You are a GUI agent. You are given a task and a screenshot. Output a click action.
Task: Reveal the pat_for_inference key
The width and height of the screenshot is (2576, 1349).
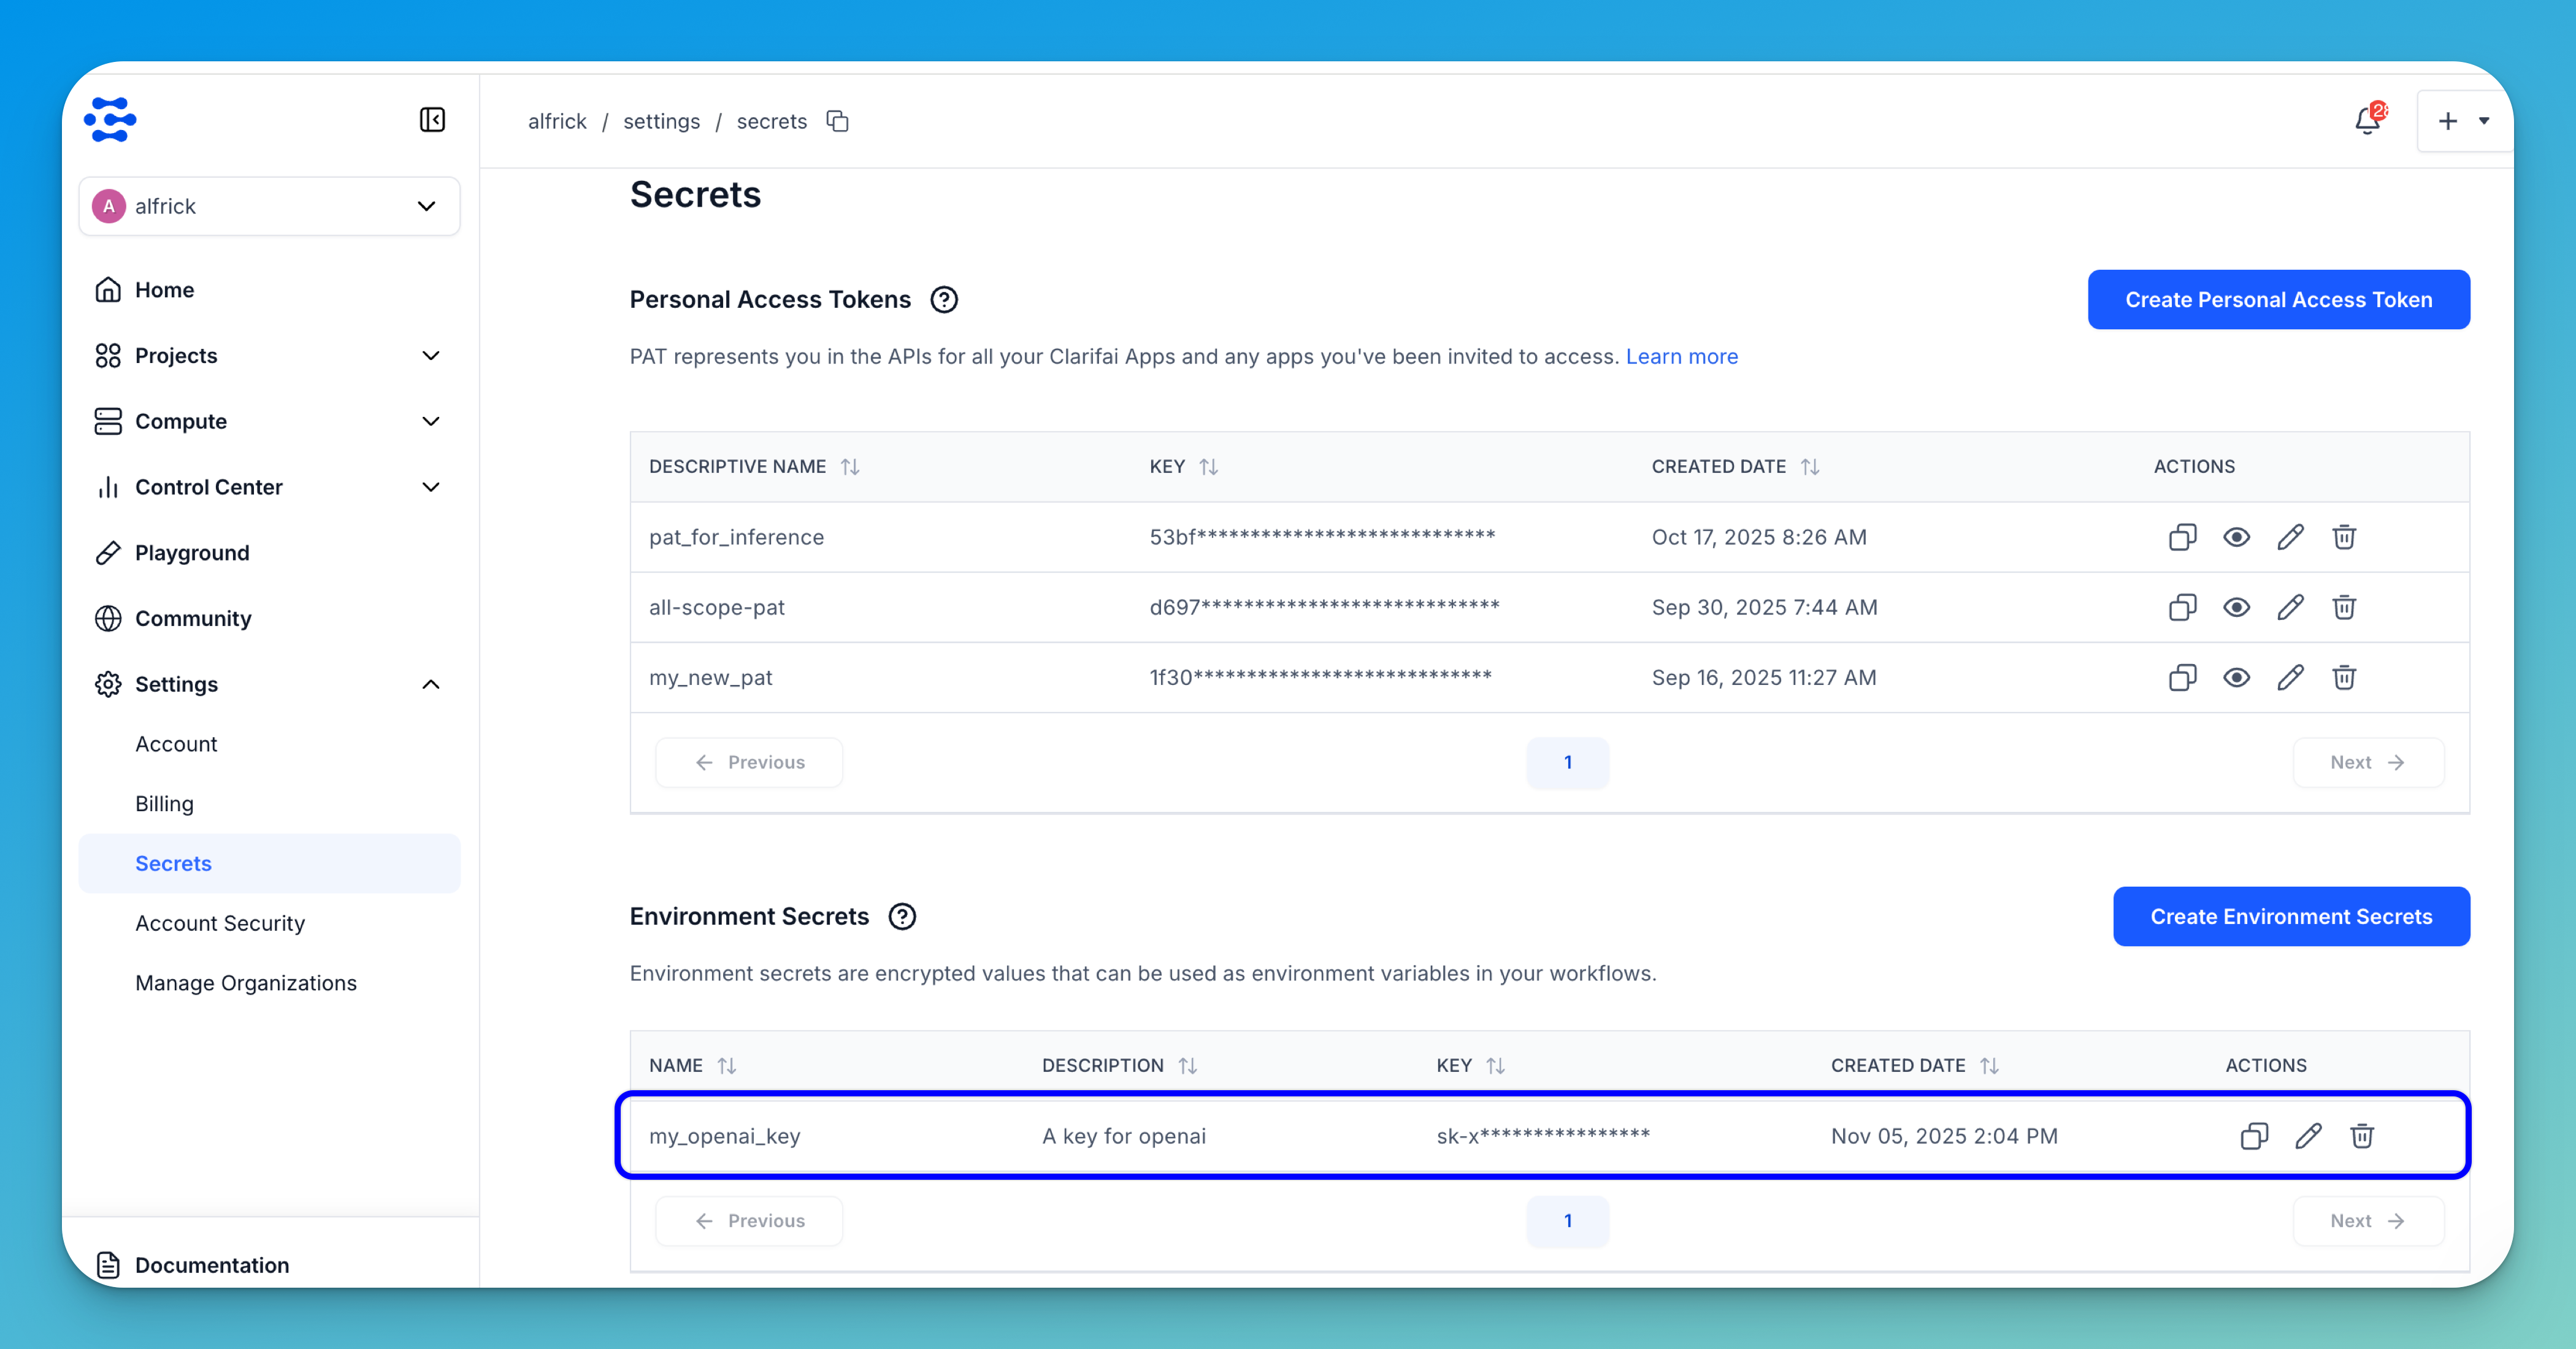click(2236, 537)
